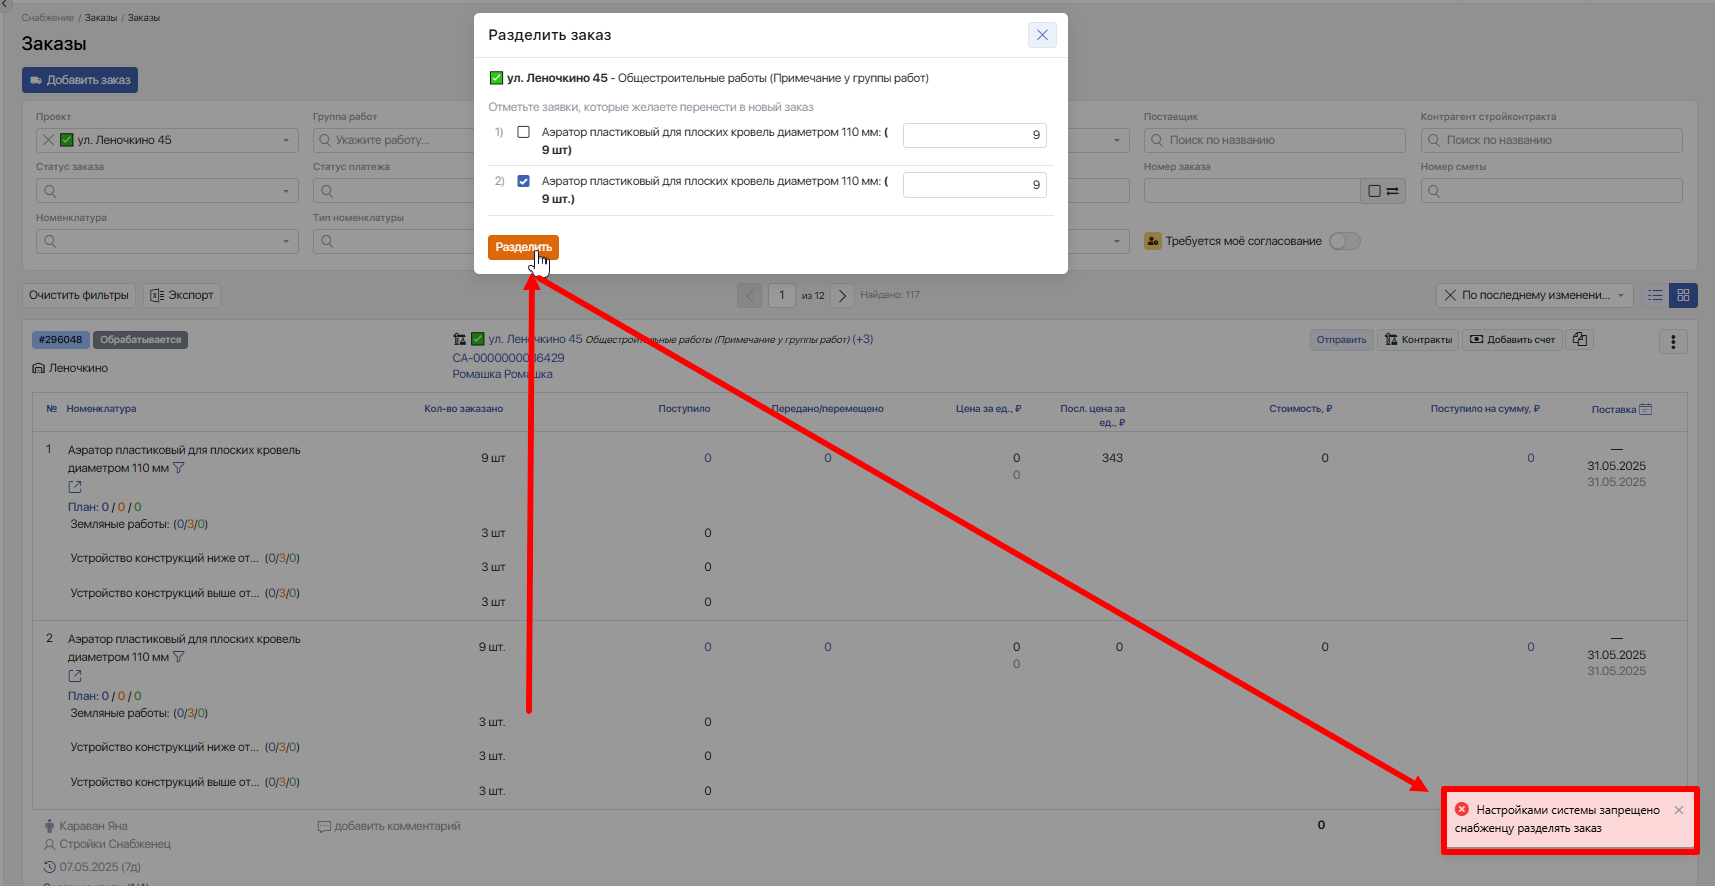Uncheck the second aerator item checkbox
This screenshot has width=1715, height=886.
point(523,181)
